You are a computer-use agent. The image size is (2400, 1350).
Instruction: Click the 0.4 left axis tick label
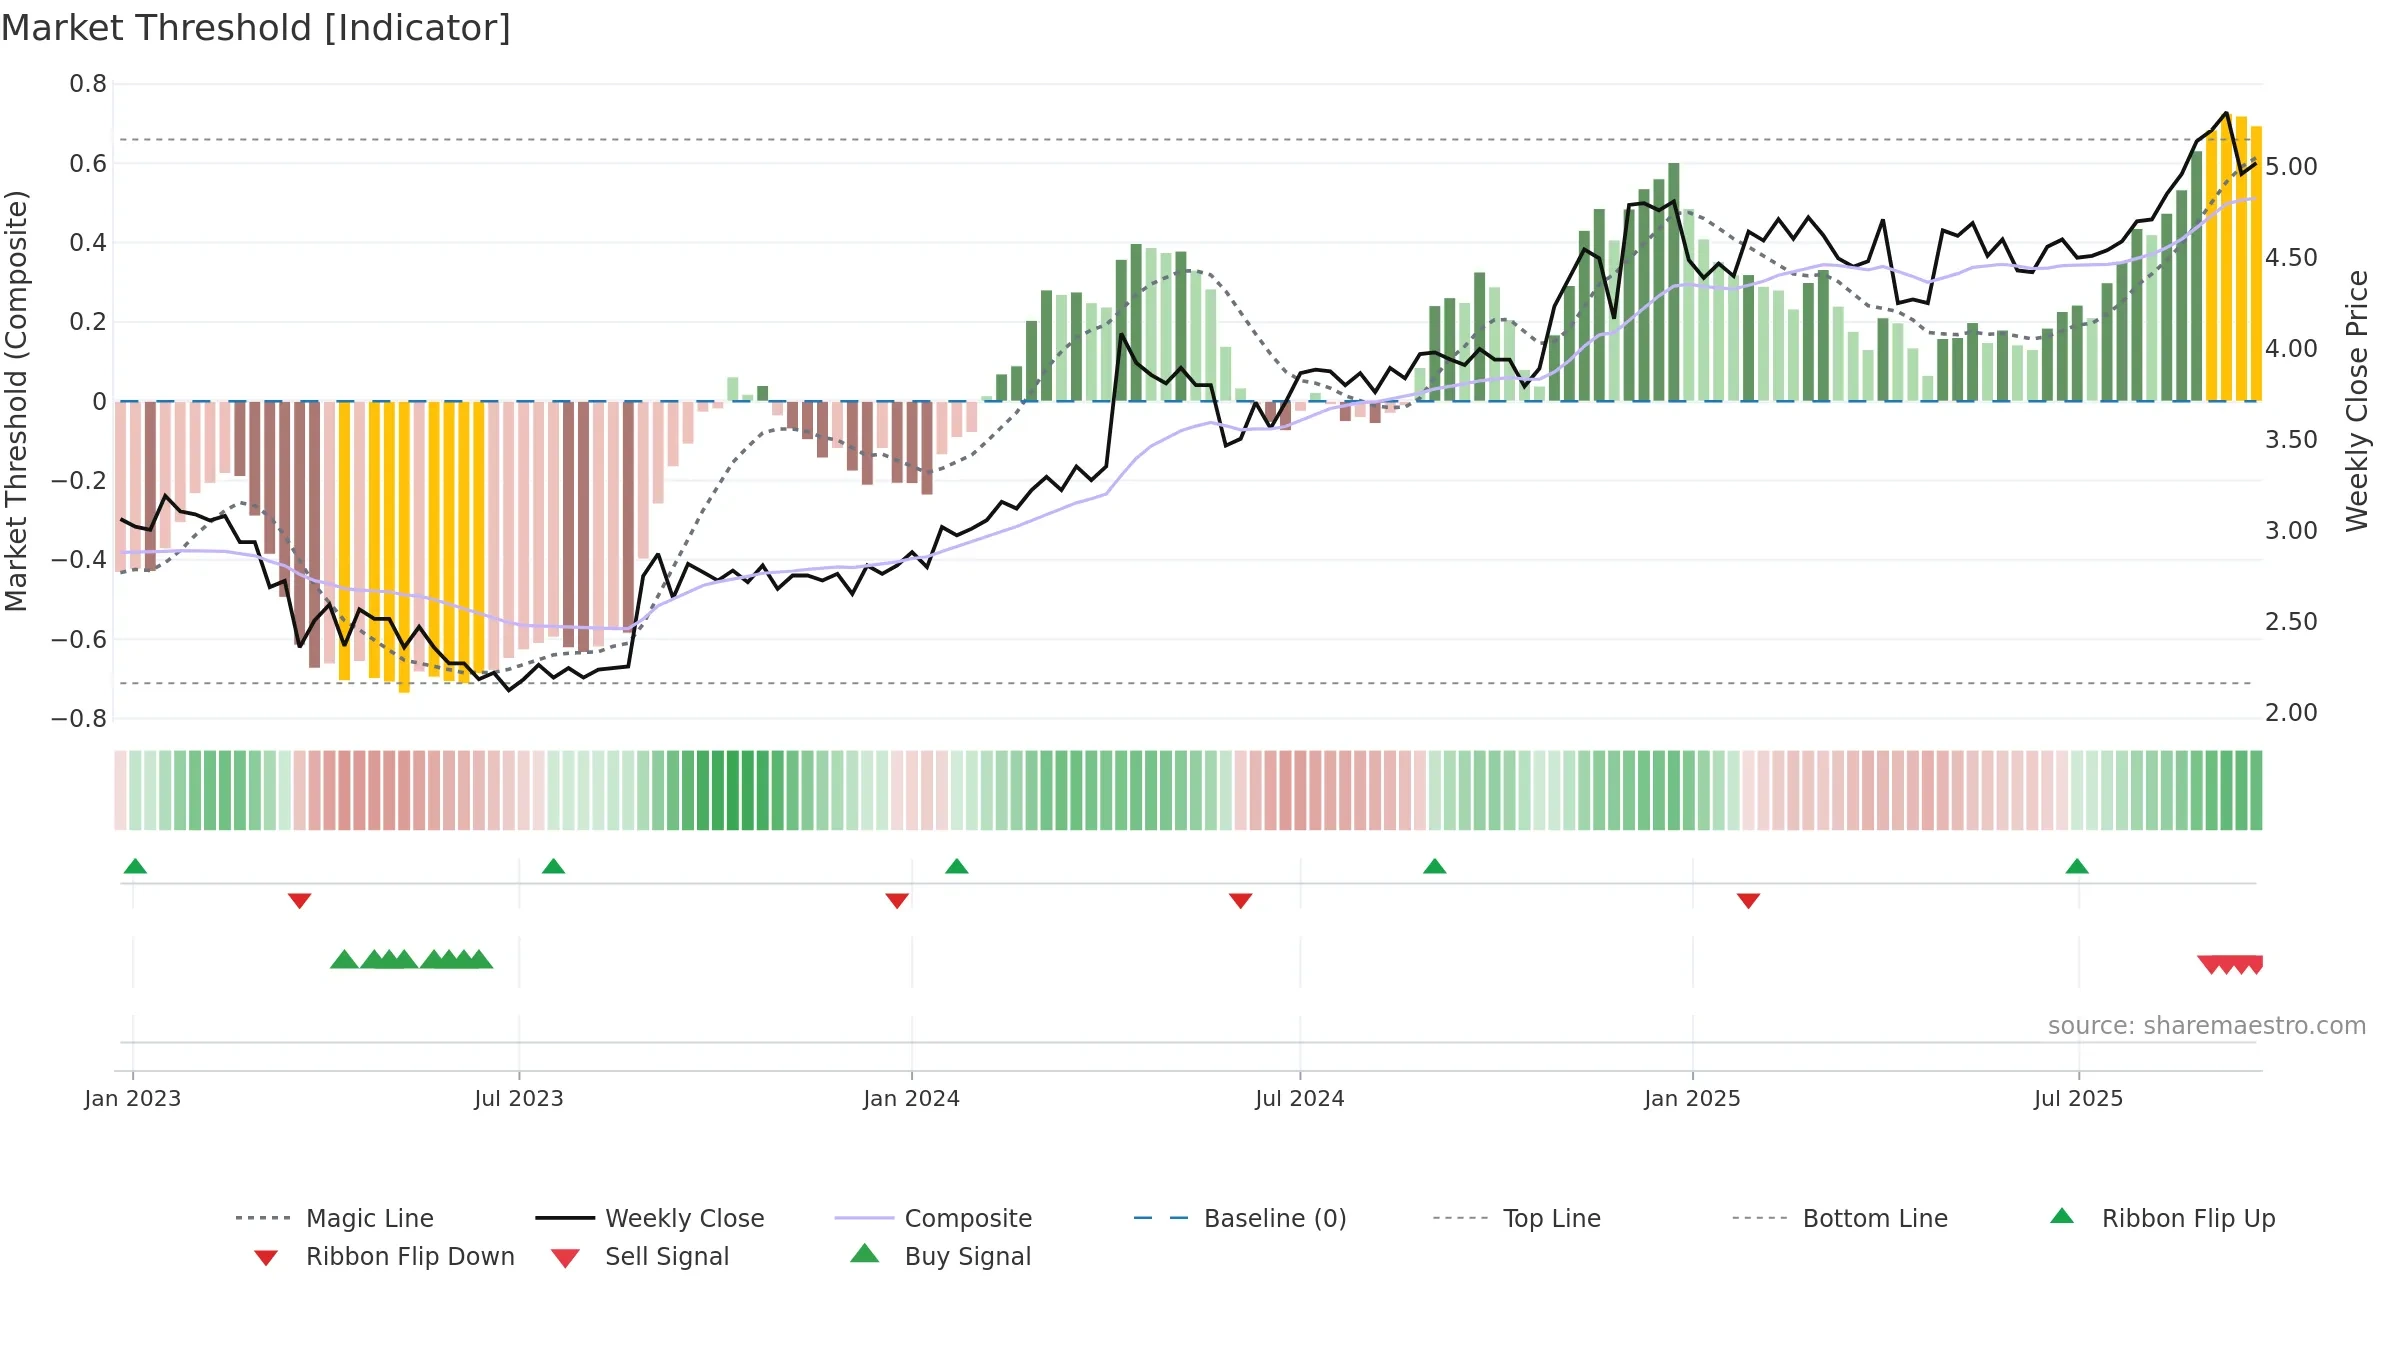(88, 243)
